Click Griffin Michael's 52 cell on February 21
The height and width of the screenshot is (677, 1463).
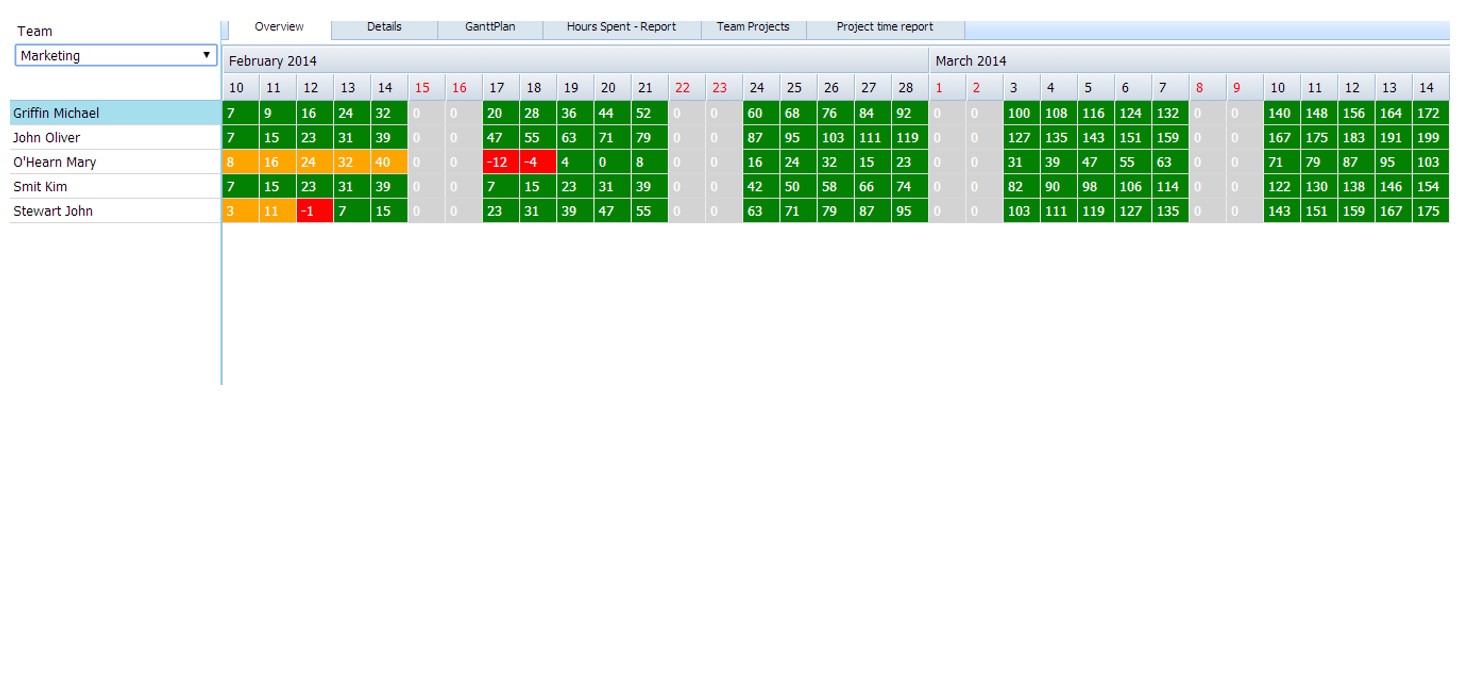[x=650, y=113]
